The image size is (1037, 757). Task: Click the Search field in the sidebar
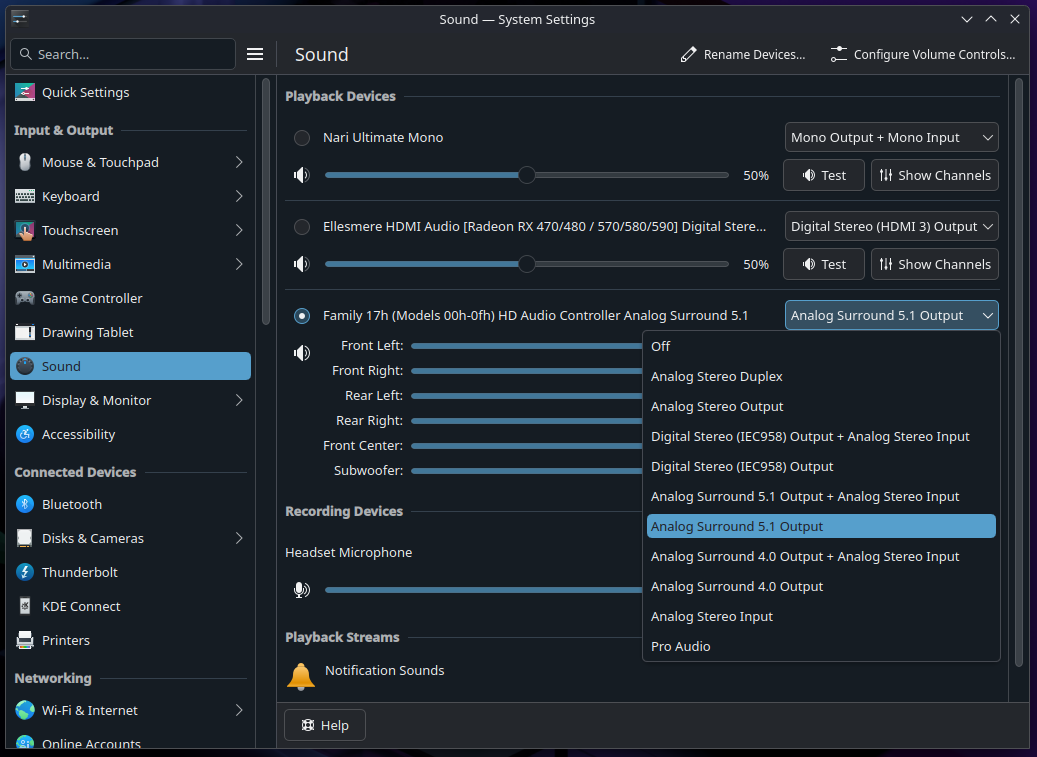tap(130, 54)
